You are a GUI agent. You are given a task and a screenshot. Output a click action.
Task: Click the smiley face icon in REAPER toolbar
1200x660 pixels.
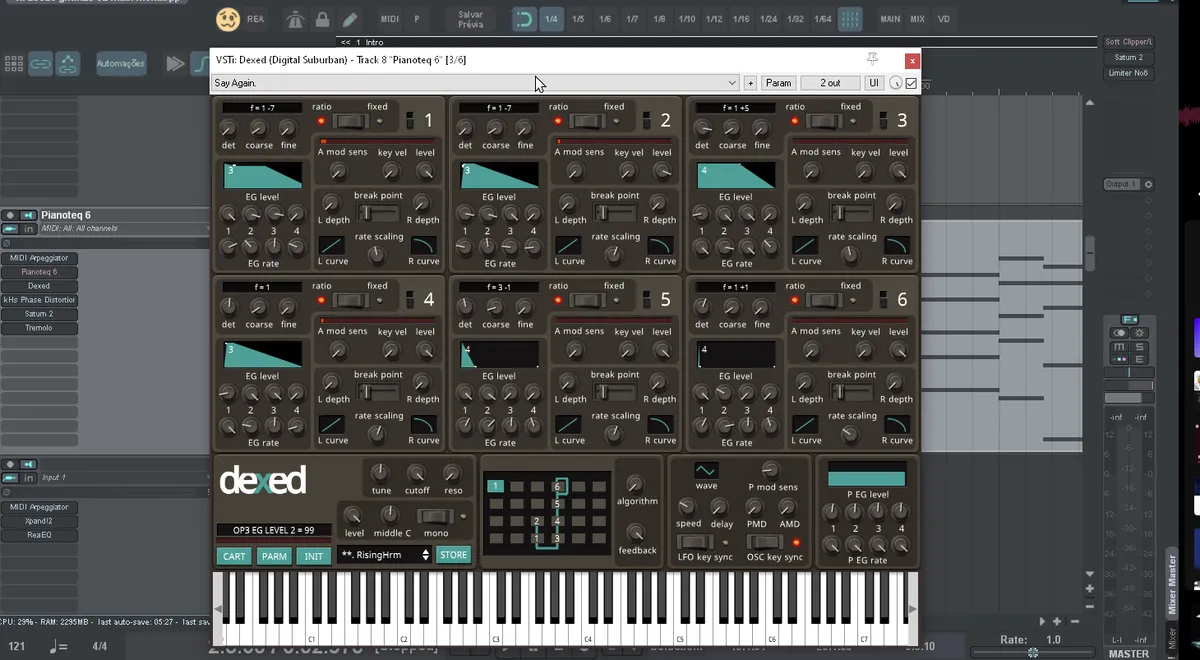228,18
